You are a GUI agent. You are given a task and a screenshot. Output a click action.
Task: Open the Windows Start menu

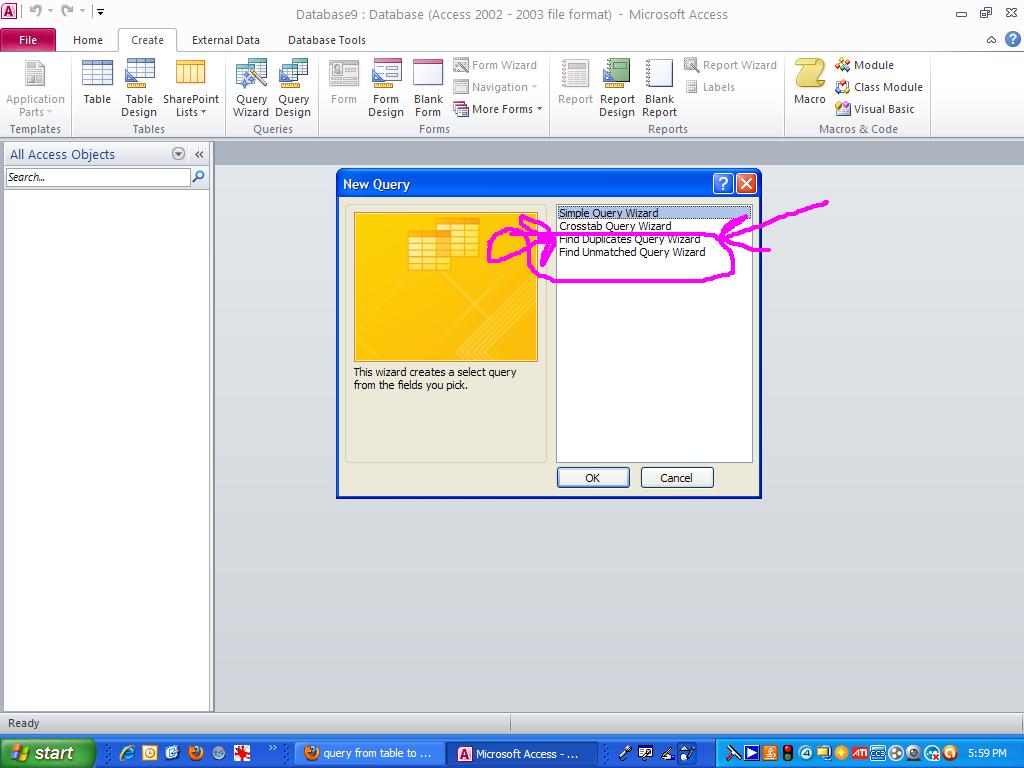coord(47,753)
